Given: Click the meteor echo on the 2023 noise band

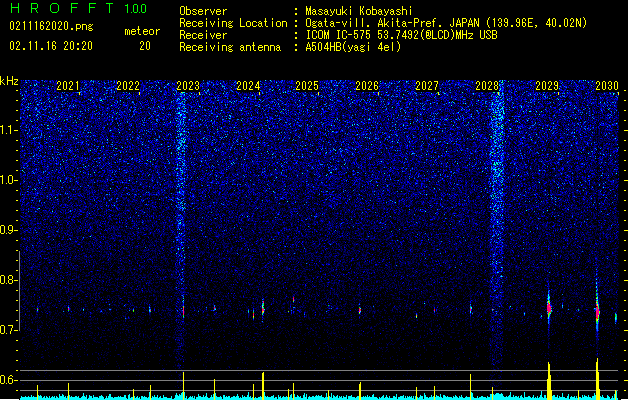Looking at the screenshot, I should pyautogui.click(x=183, y=311).
